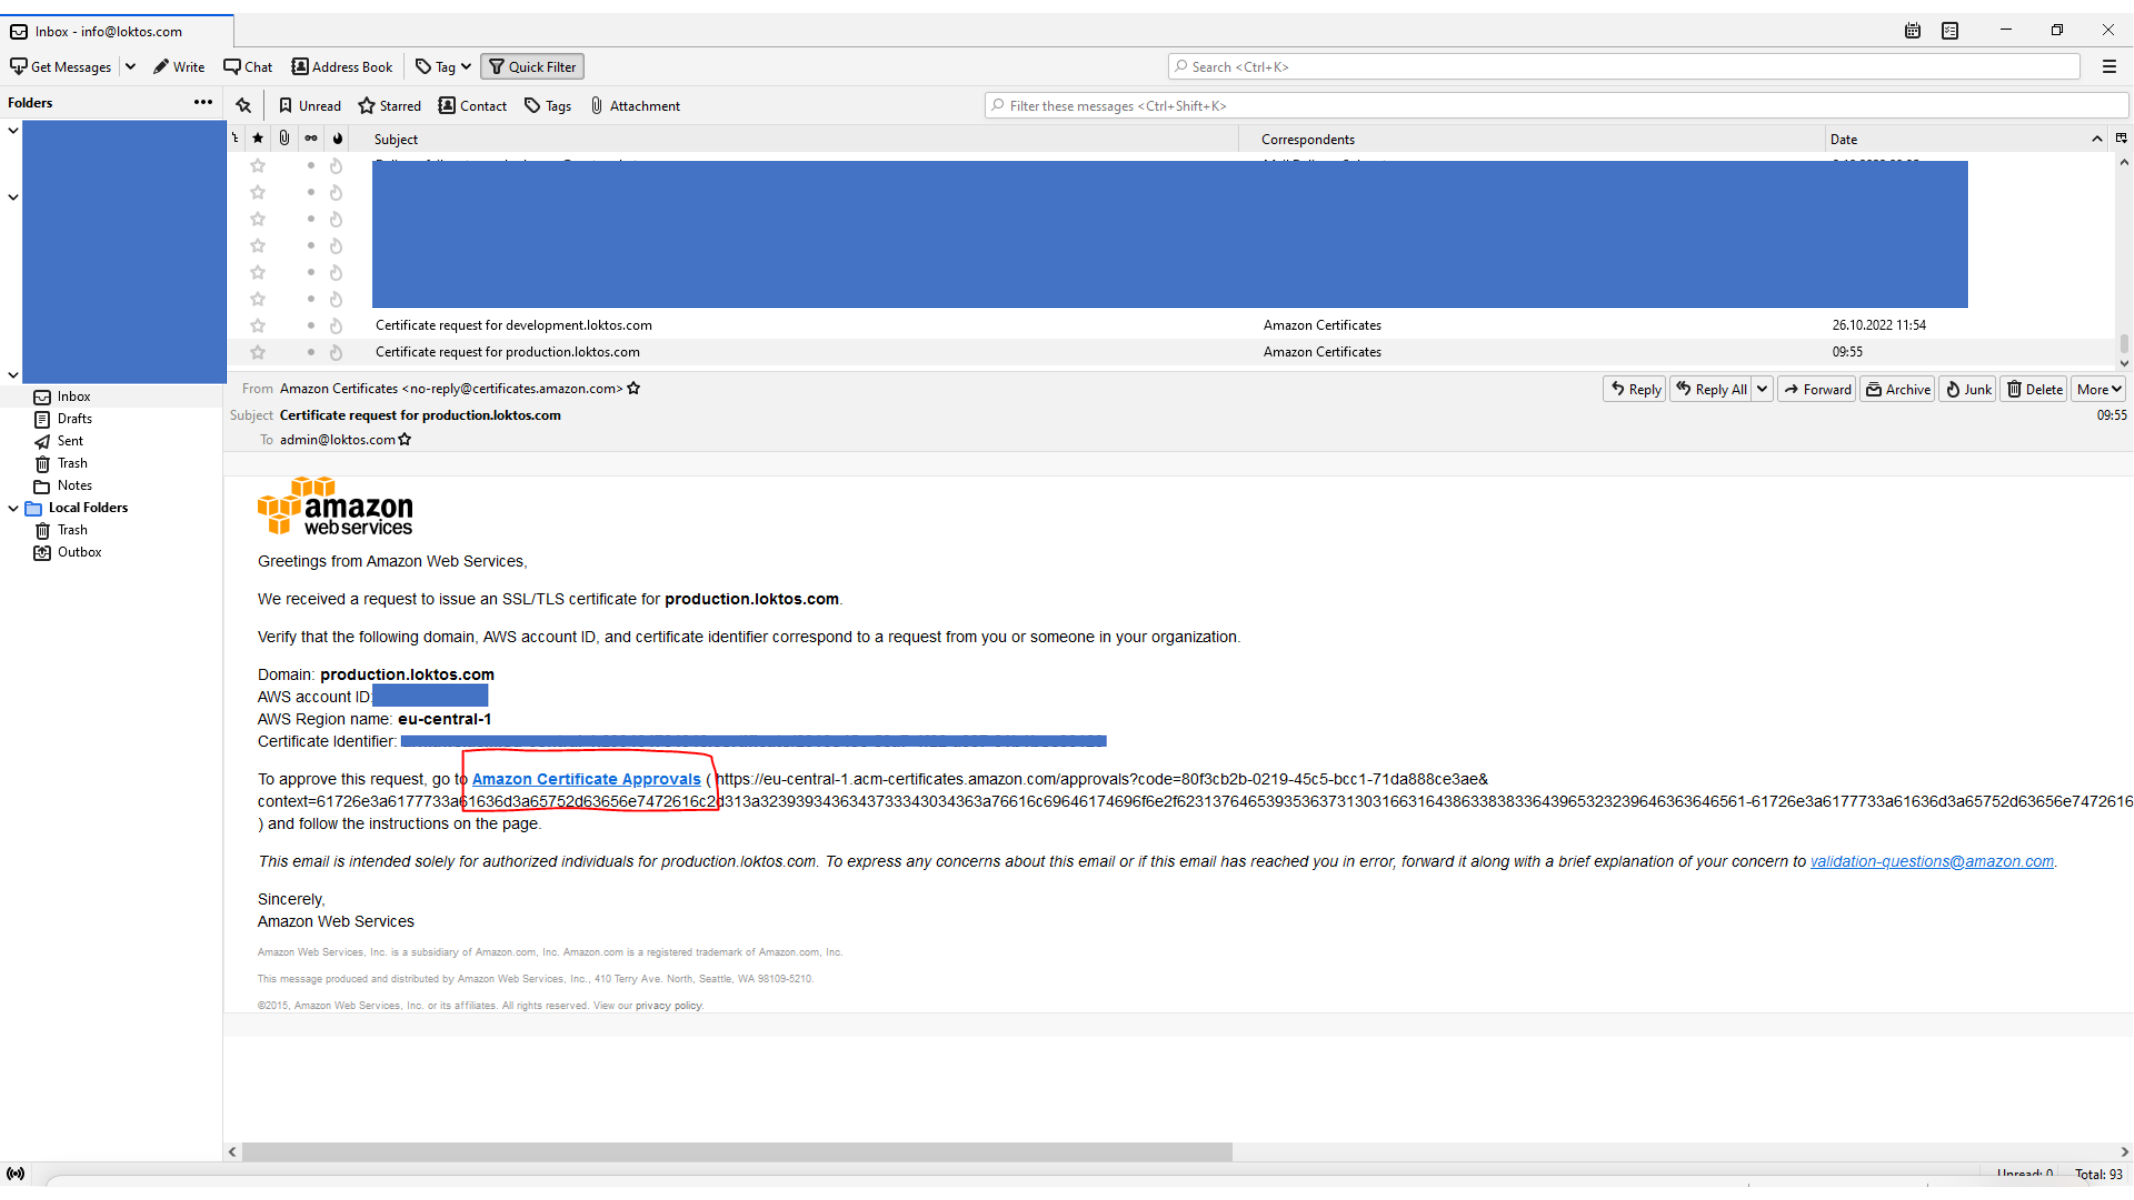
Task: Sort by Correspondents column
Action: tap(1531, 139)
